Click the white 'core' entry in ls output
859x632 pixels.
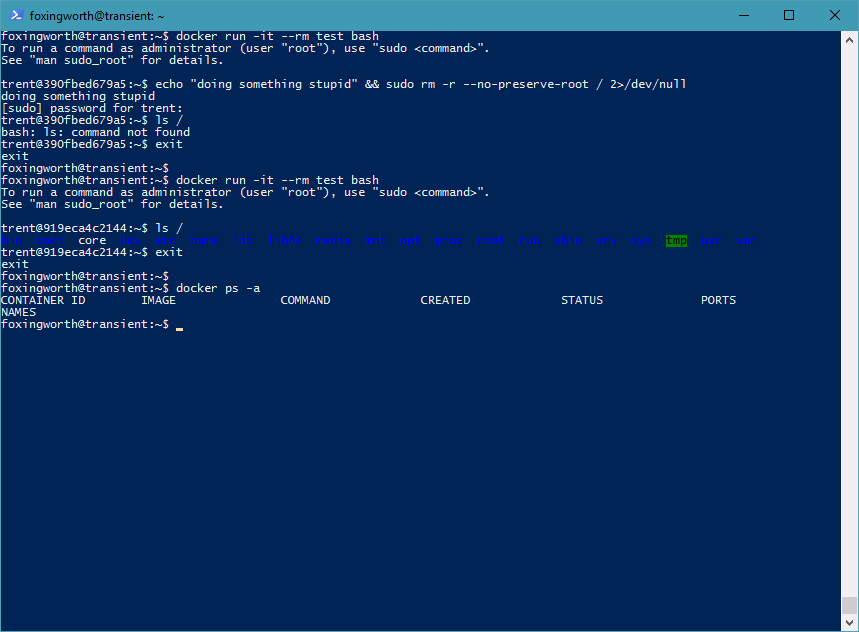pos(92,240)
